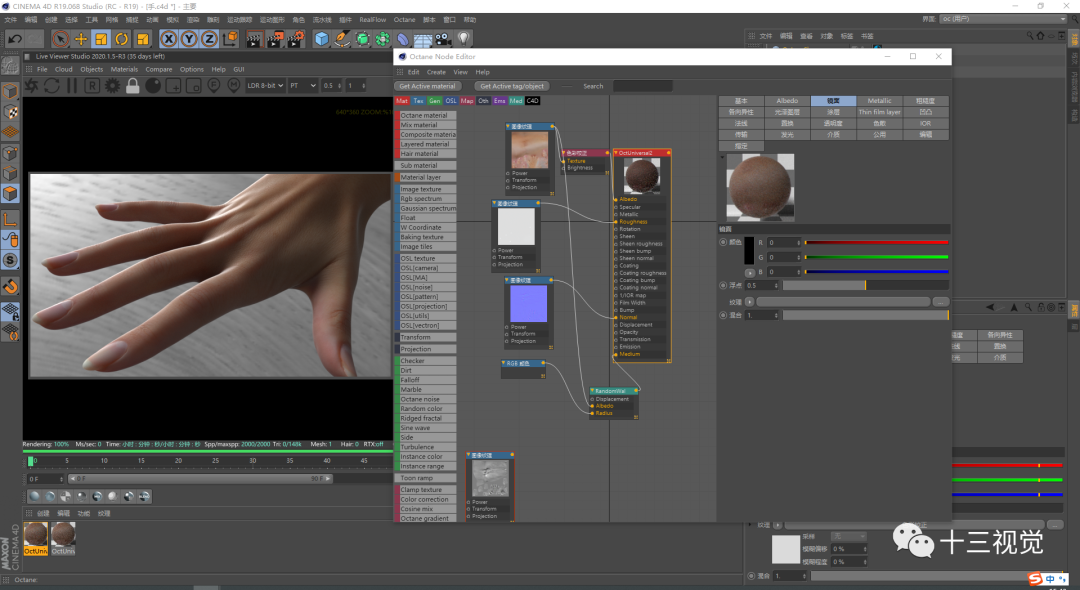Click the Render View clapperboard icon
This screenshot has width=1080, height=590.
(x=254, y=39)
